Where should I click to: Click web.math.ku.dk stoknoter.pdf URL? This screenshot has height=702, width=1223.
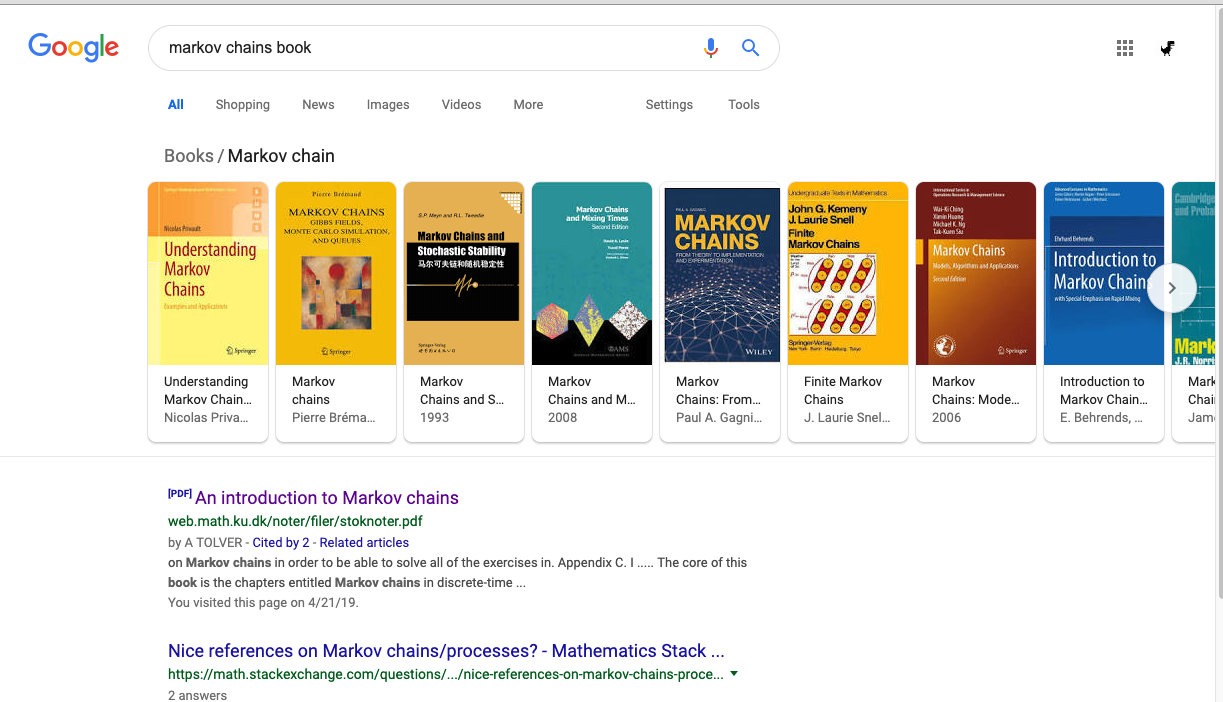(295, 521)
